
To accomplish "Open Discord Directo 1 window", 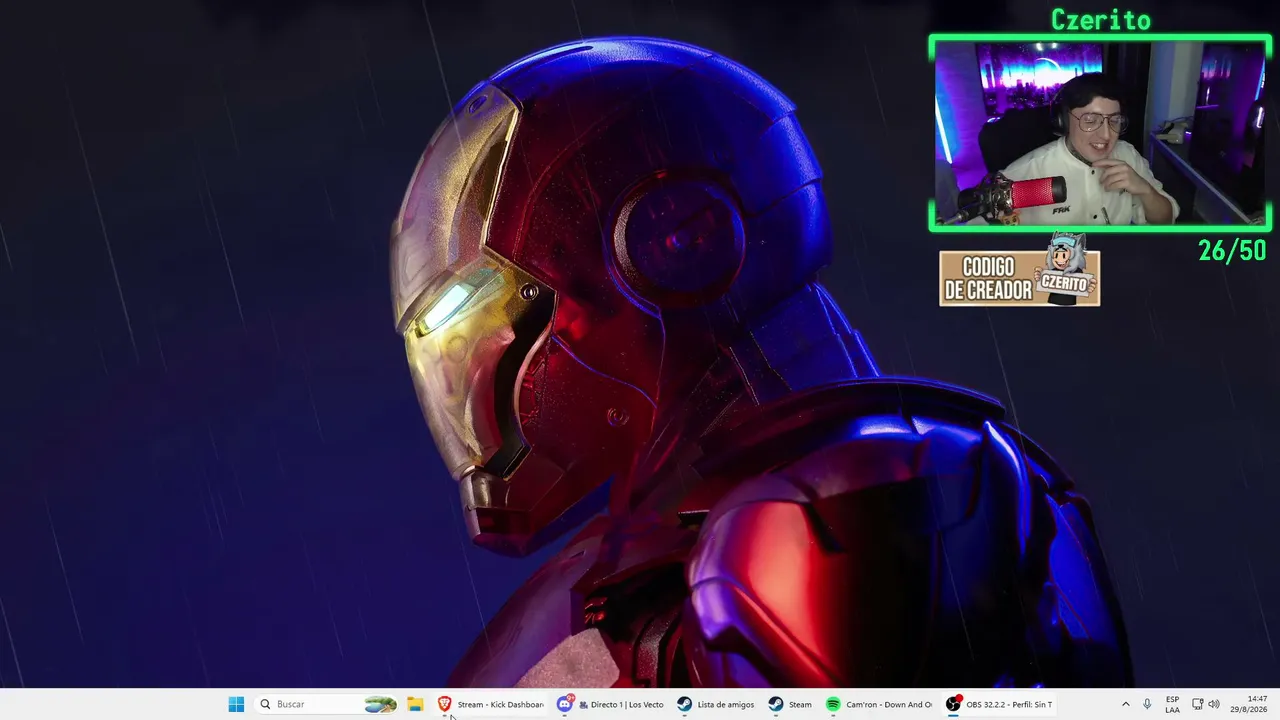I will point(611,704).
